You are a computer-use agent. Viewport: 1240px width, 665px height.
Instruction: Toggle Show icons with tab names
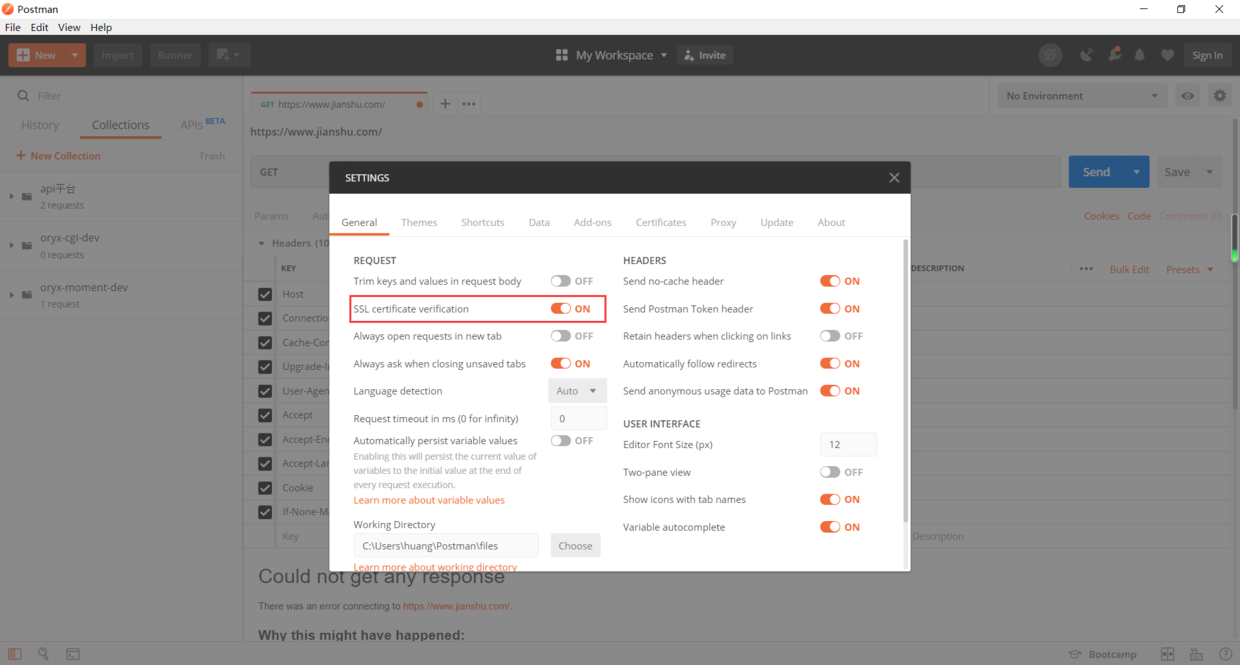(x=830, y=499)
